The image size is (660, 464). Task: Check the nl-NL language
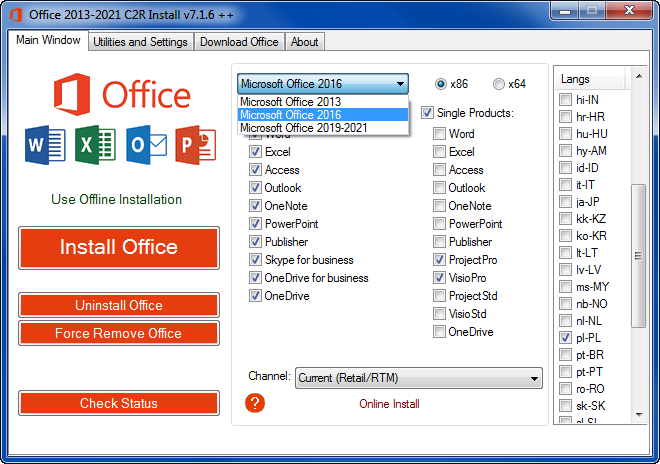tap(565, 321)
